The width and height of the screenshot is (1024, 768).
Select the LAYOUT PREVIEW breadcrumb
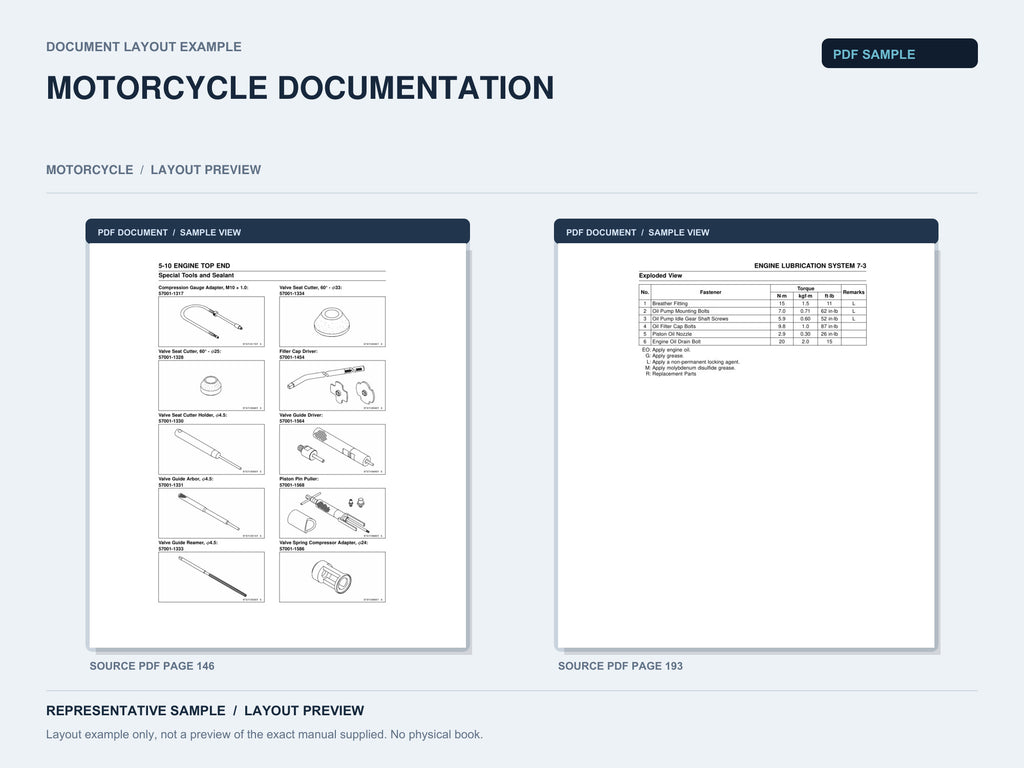coord(206,170)
